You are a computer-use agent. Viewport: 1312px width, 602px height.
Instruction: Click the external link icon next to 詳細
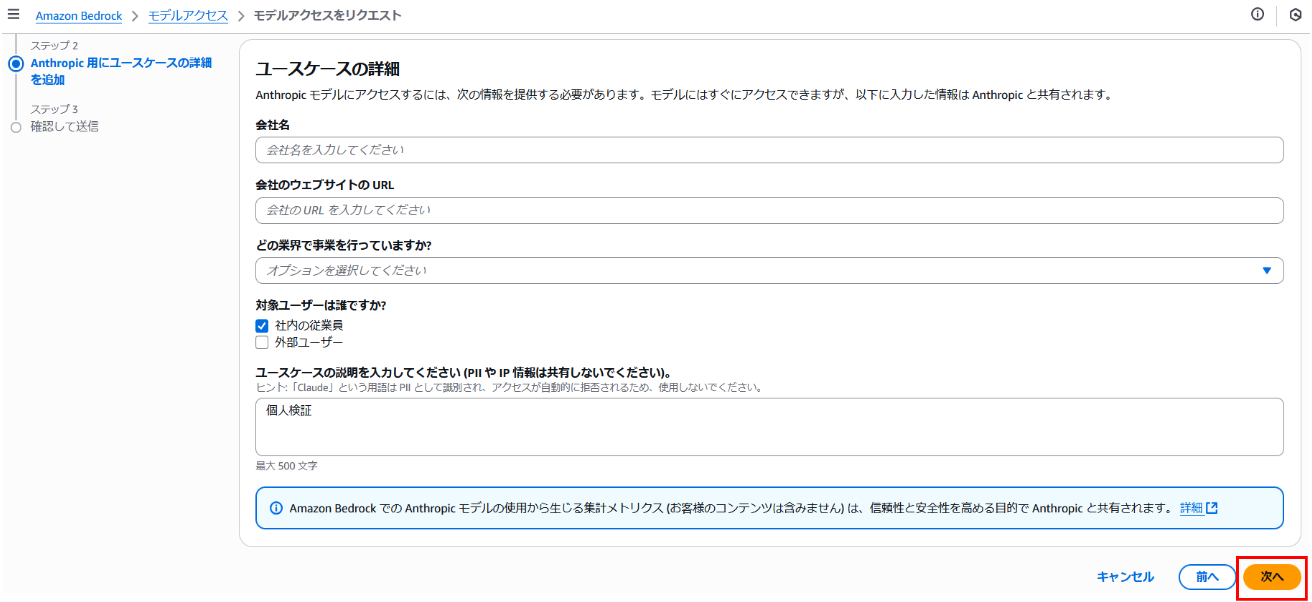pos(1212,508)
